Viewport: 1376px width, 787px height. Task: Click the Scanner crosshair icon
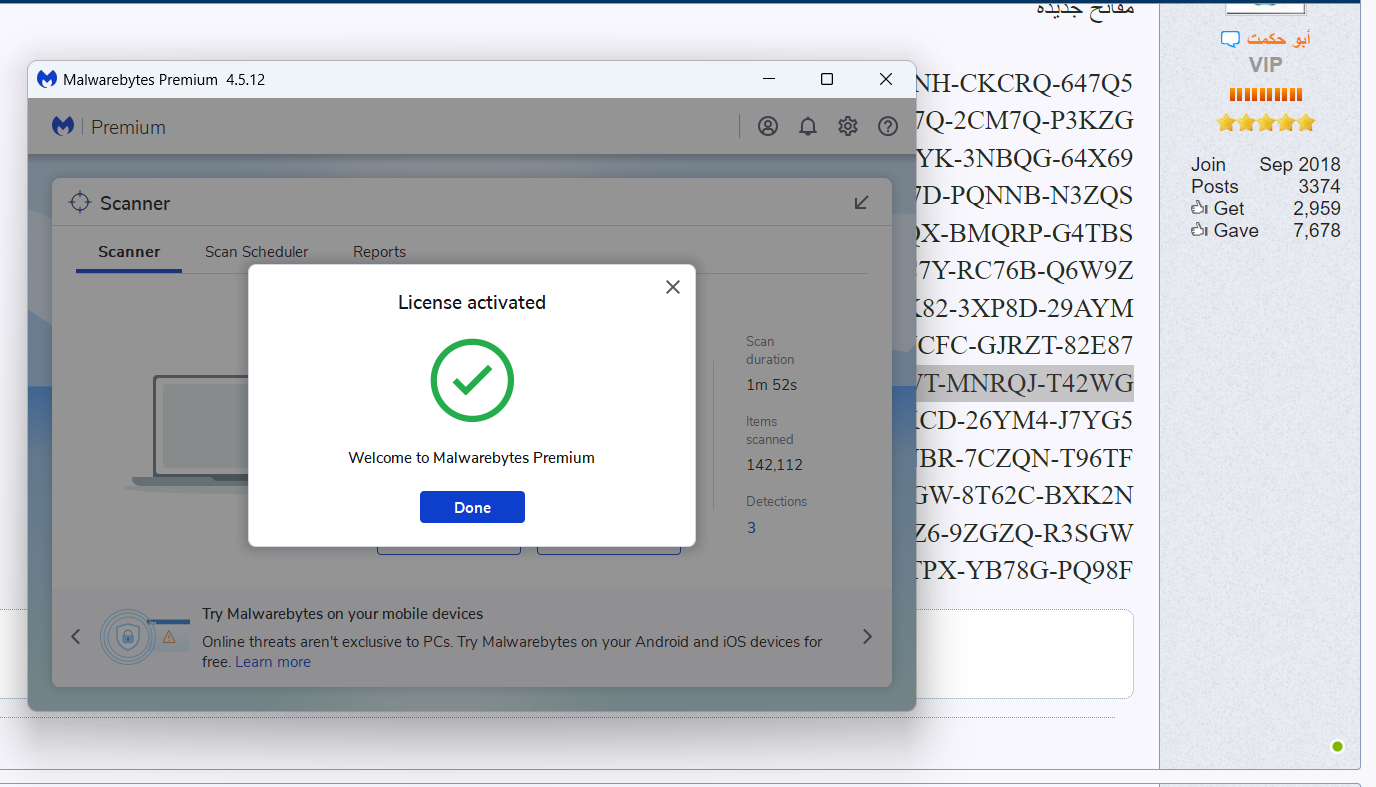[x=80, y=203]
